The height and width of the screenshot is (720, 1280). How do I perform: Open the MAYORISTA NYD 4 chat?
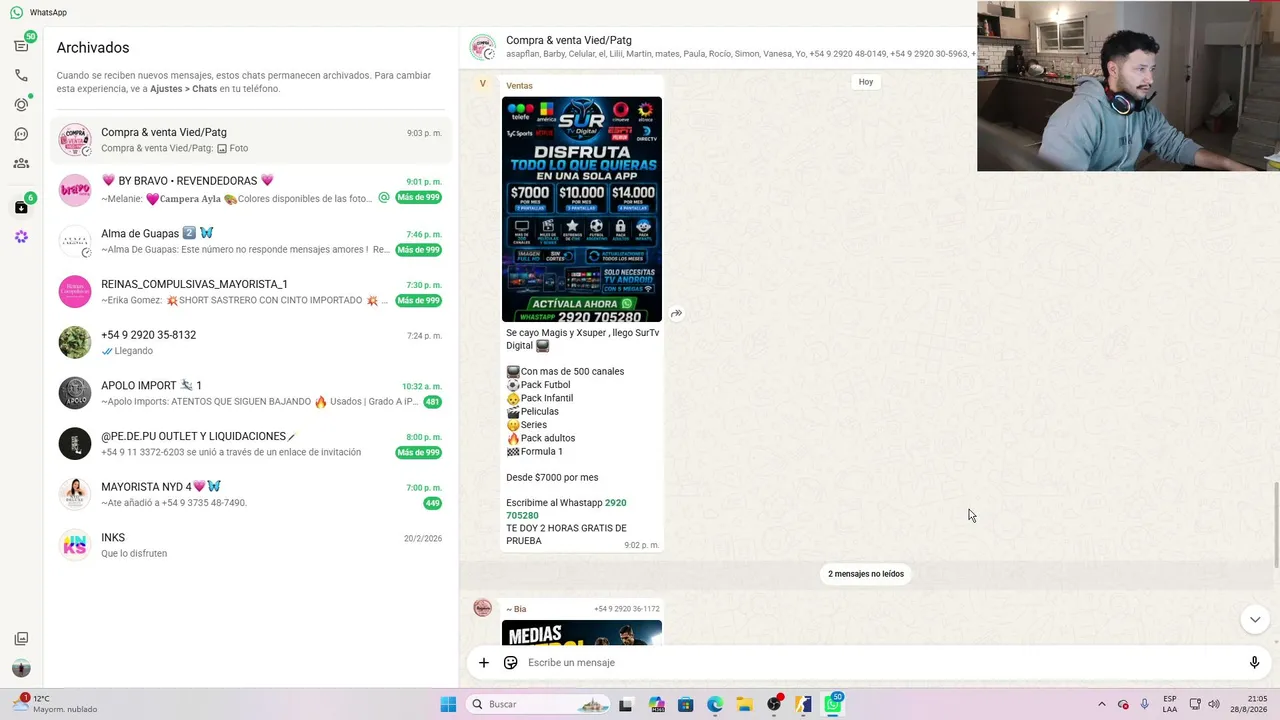pyautogui.click(x=251, y=494)
